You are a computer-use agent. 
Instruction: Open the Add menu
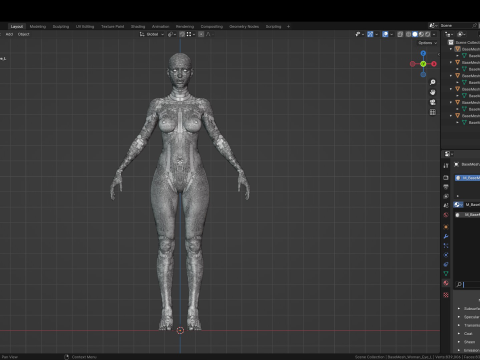9,34
